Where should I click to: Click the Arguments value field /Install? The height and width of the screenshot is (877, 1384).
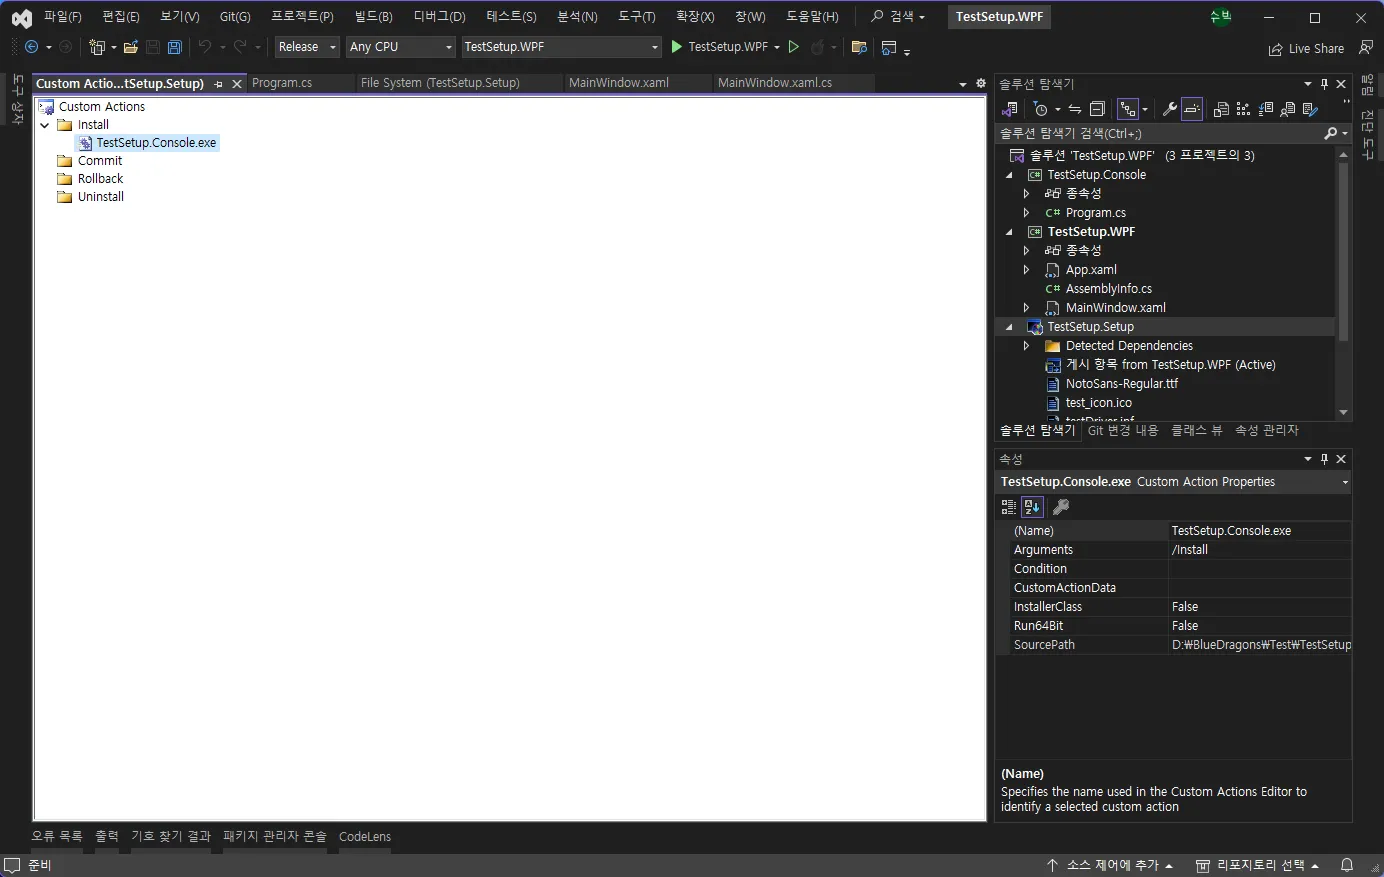1260,550
